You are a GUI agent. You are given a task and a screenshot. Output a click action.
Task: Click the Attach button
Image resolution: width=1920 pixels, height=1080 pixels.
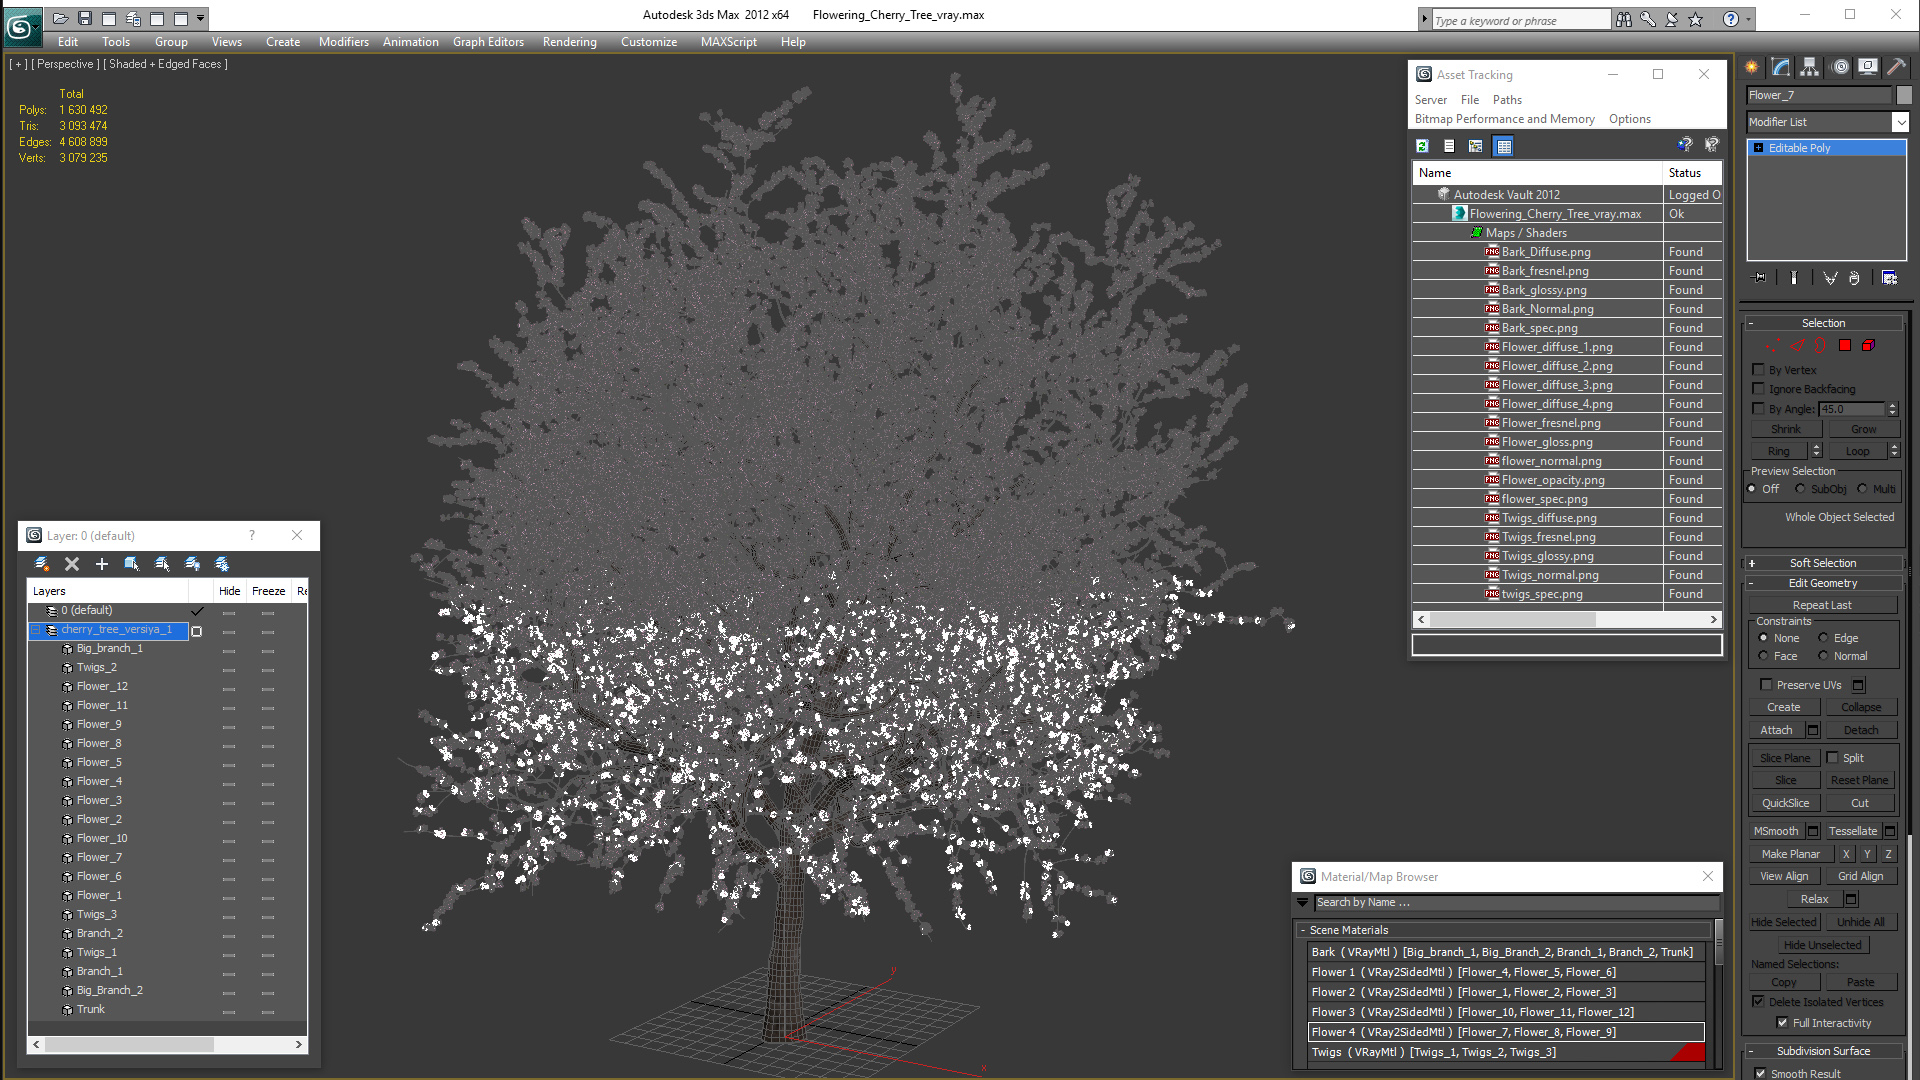[x=1776, y=730]
